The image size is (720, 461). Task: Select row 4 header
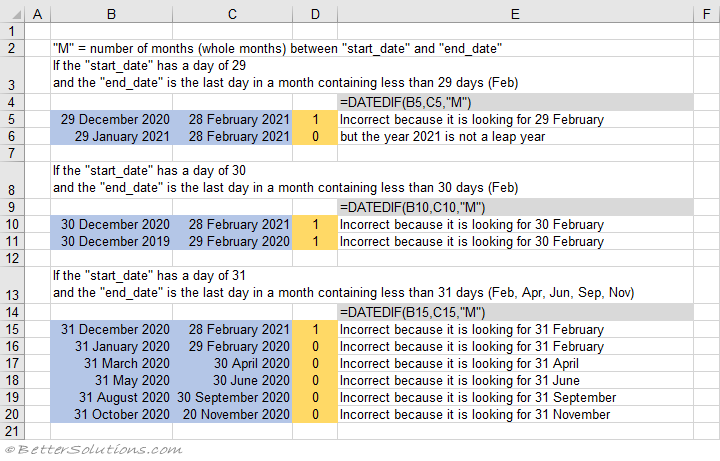12,102
